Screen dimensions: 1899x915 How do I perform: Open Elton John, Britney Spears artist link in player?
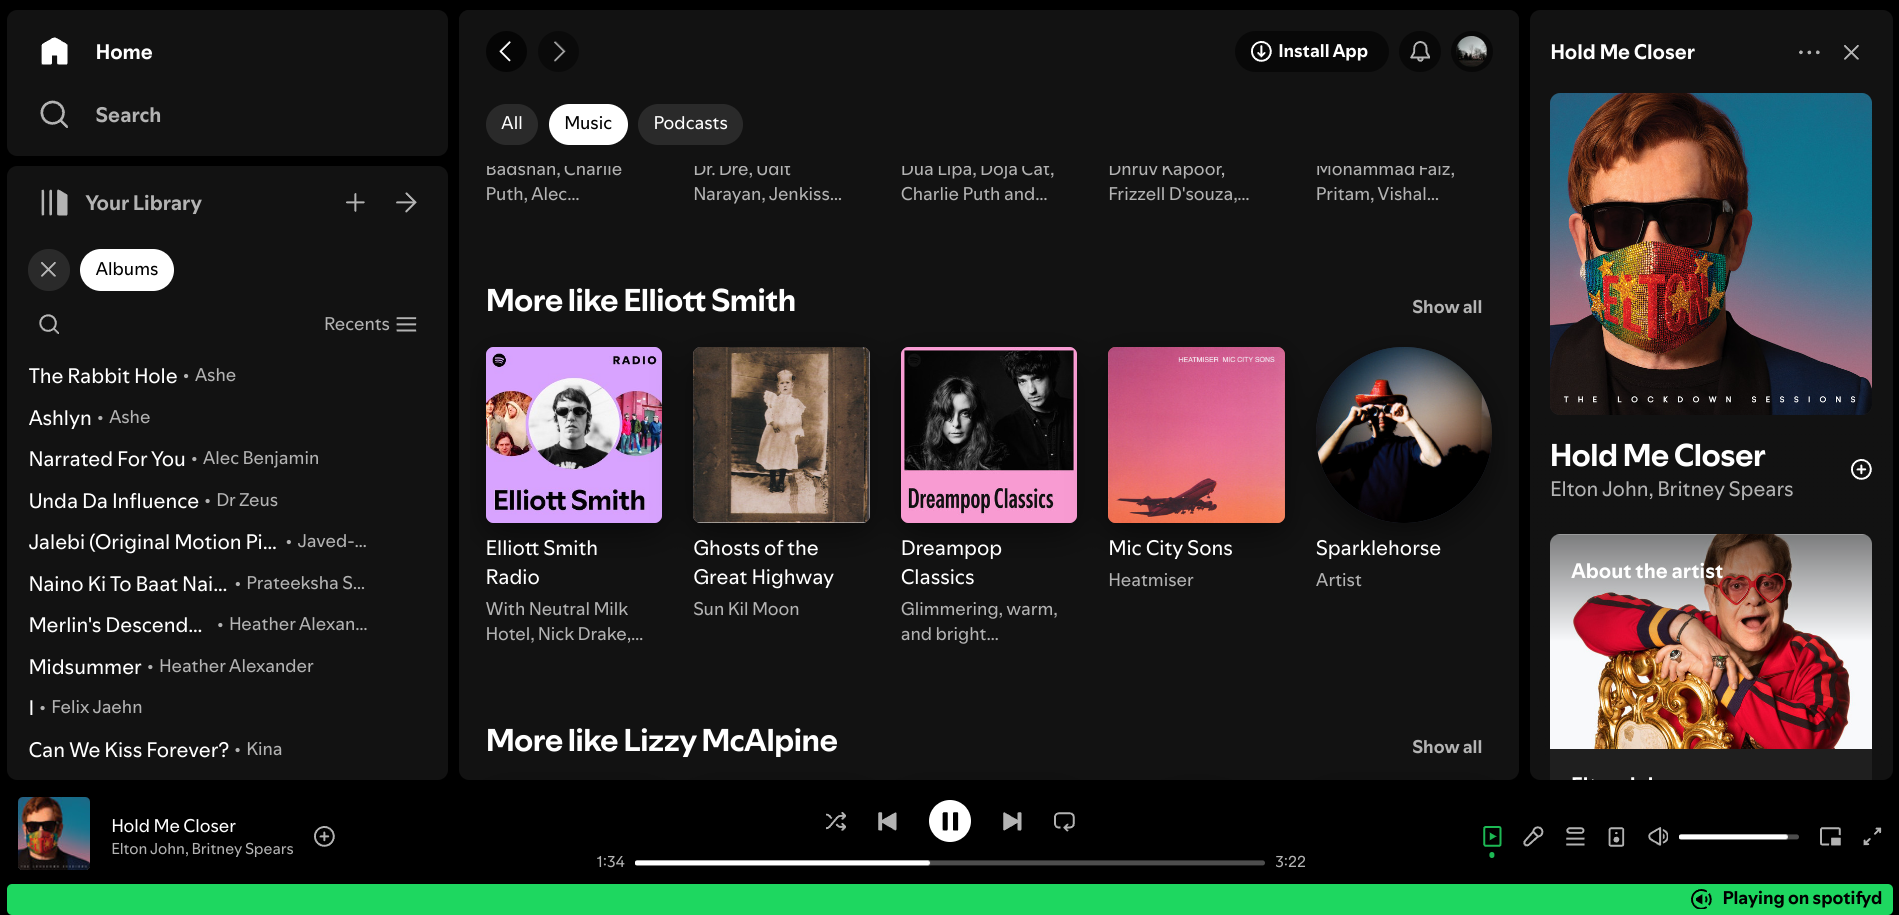point(202,849)
